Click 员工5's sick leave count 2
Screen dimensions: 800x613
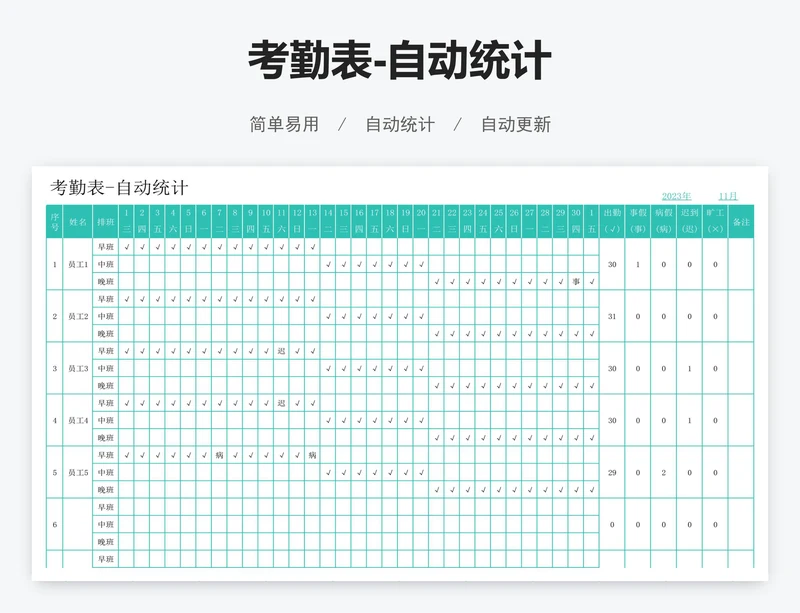tap(664, 473)
